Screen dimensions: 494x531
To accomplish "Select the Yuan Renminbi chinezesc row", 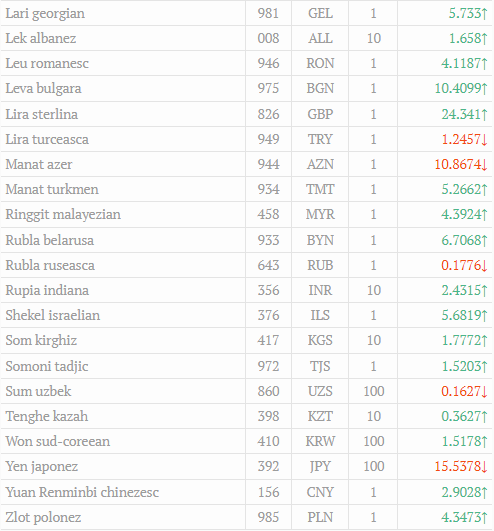I will [246, 492].
